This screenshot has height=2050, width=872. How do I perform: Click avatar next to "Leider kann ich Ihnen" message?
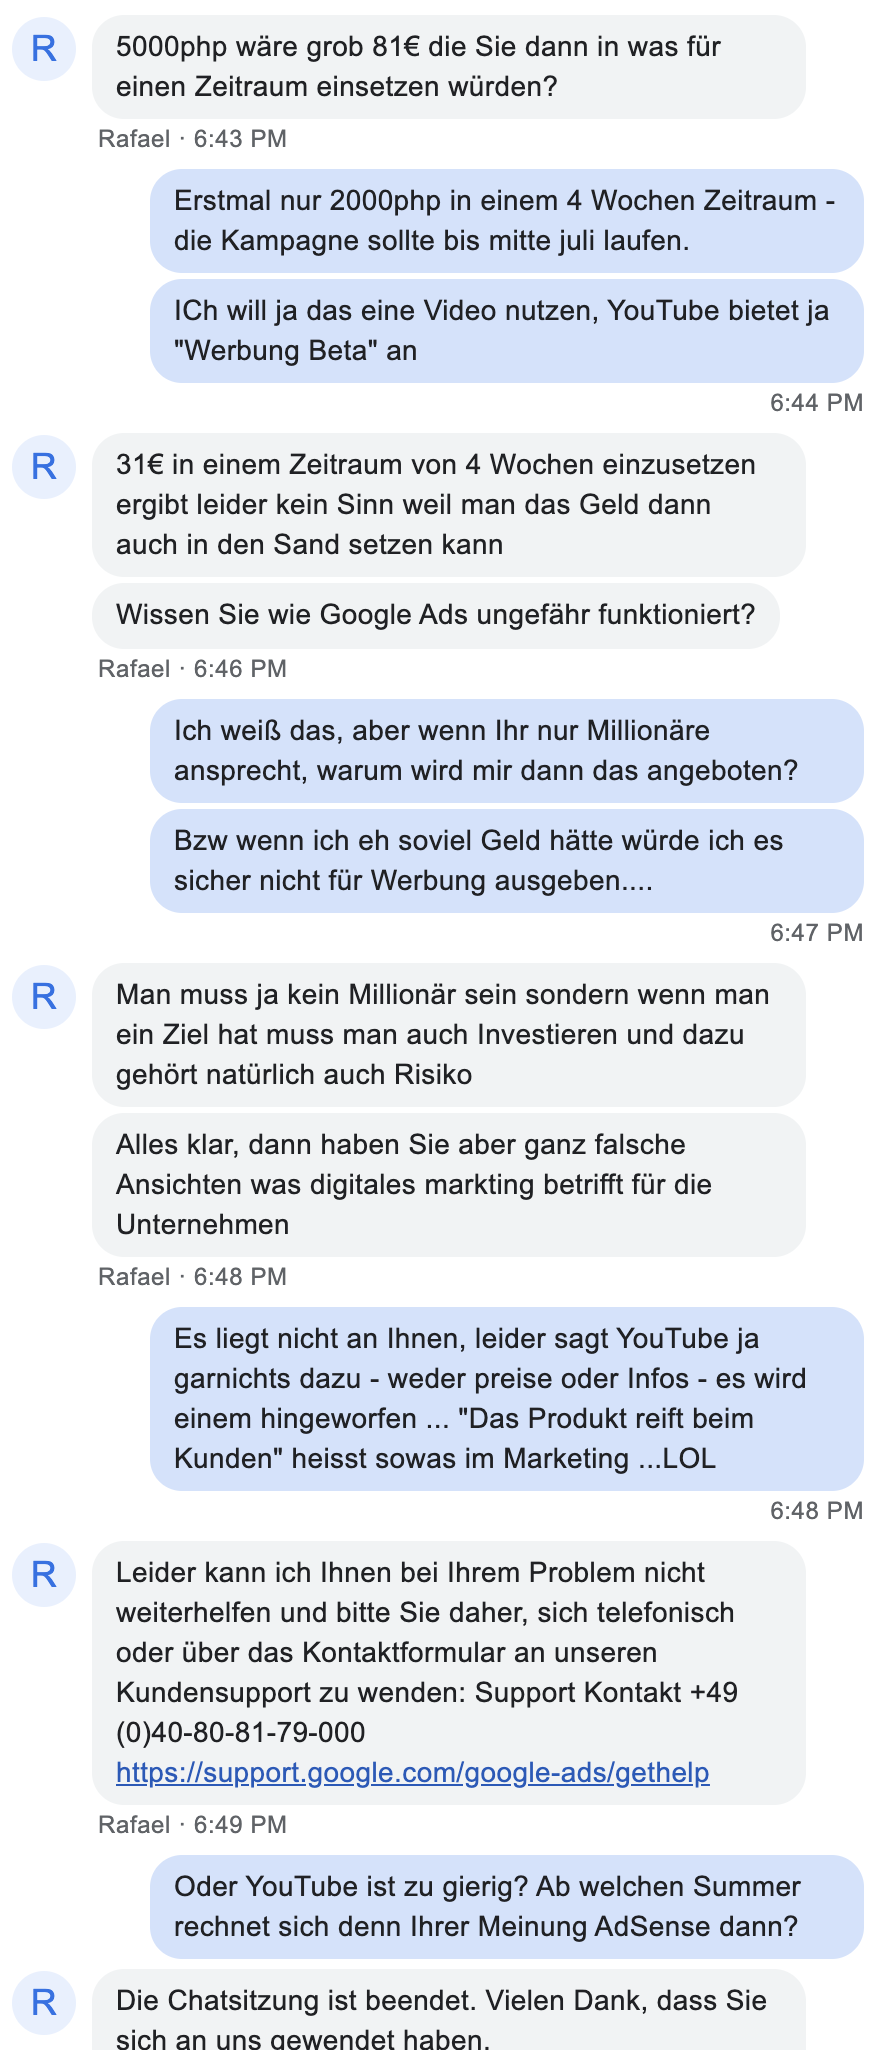coord(44,1574)
